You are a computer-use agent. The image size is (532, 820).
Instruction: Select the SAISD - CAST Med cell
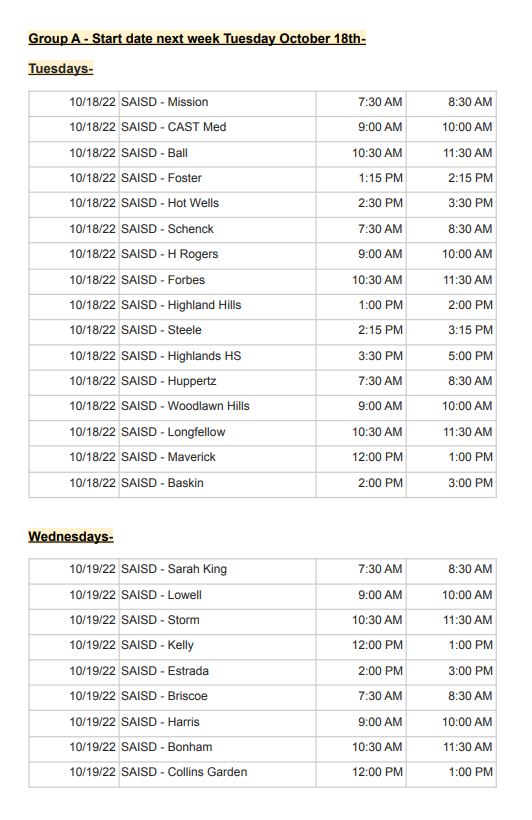point(217,128)
